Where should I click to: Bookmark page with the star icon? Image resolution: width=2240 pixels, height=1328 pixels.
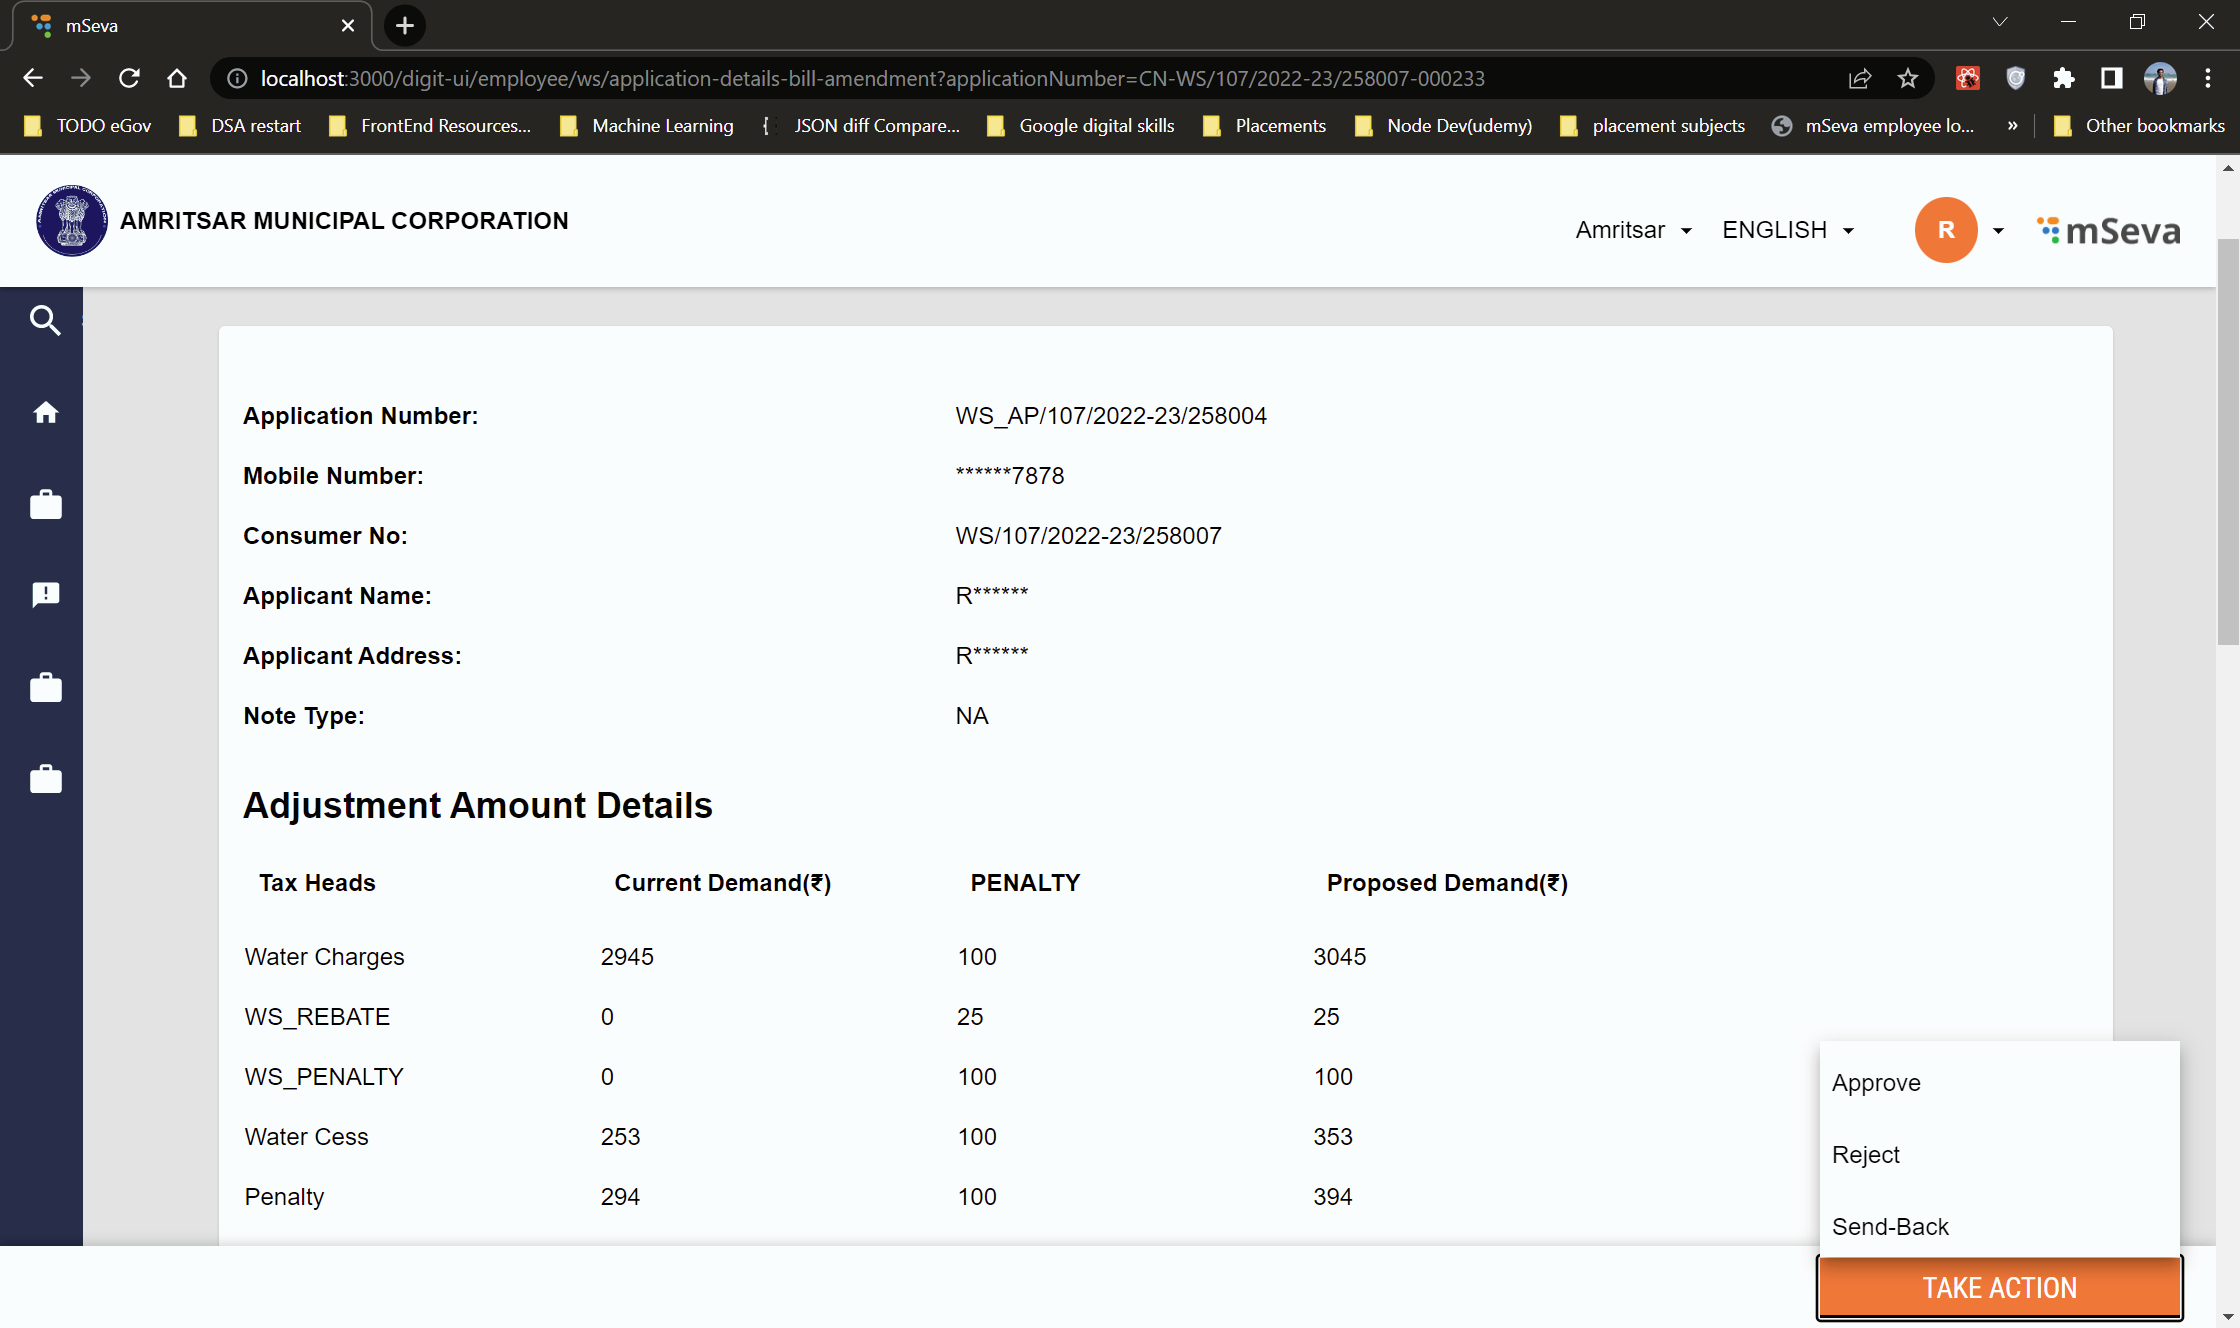tap(1908, 78)
